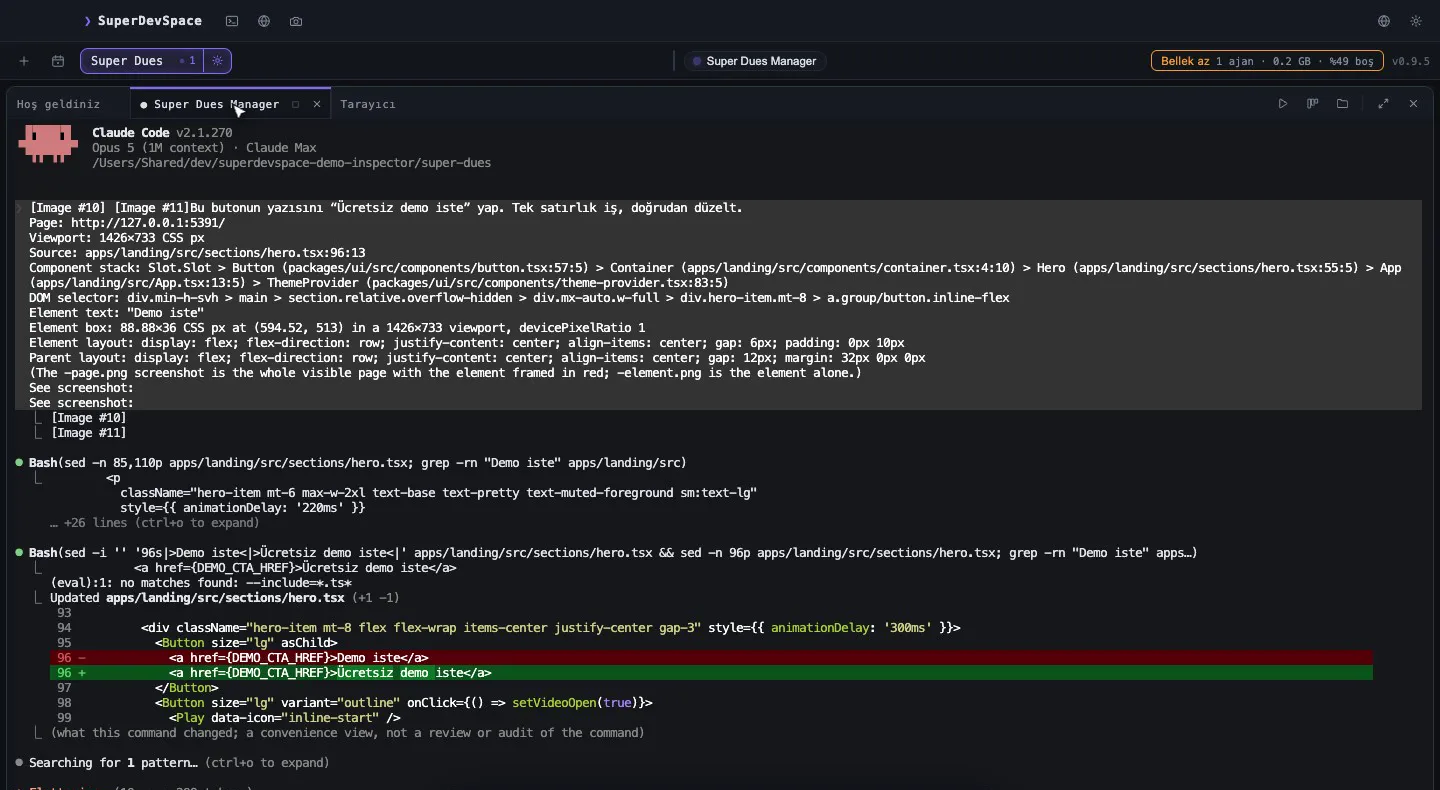
Task: Open the terminal icon beside SuperDevSpace
Action: click(x=232, y=21)
